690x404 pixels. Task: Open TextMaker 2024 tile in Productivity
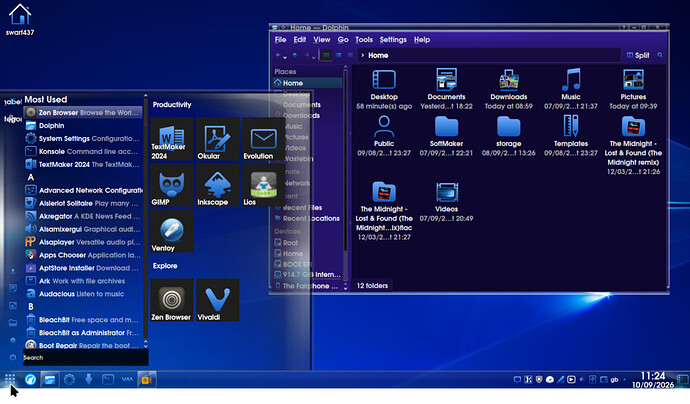[x=171, y=139]
